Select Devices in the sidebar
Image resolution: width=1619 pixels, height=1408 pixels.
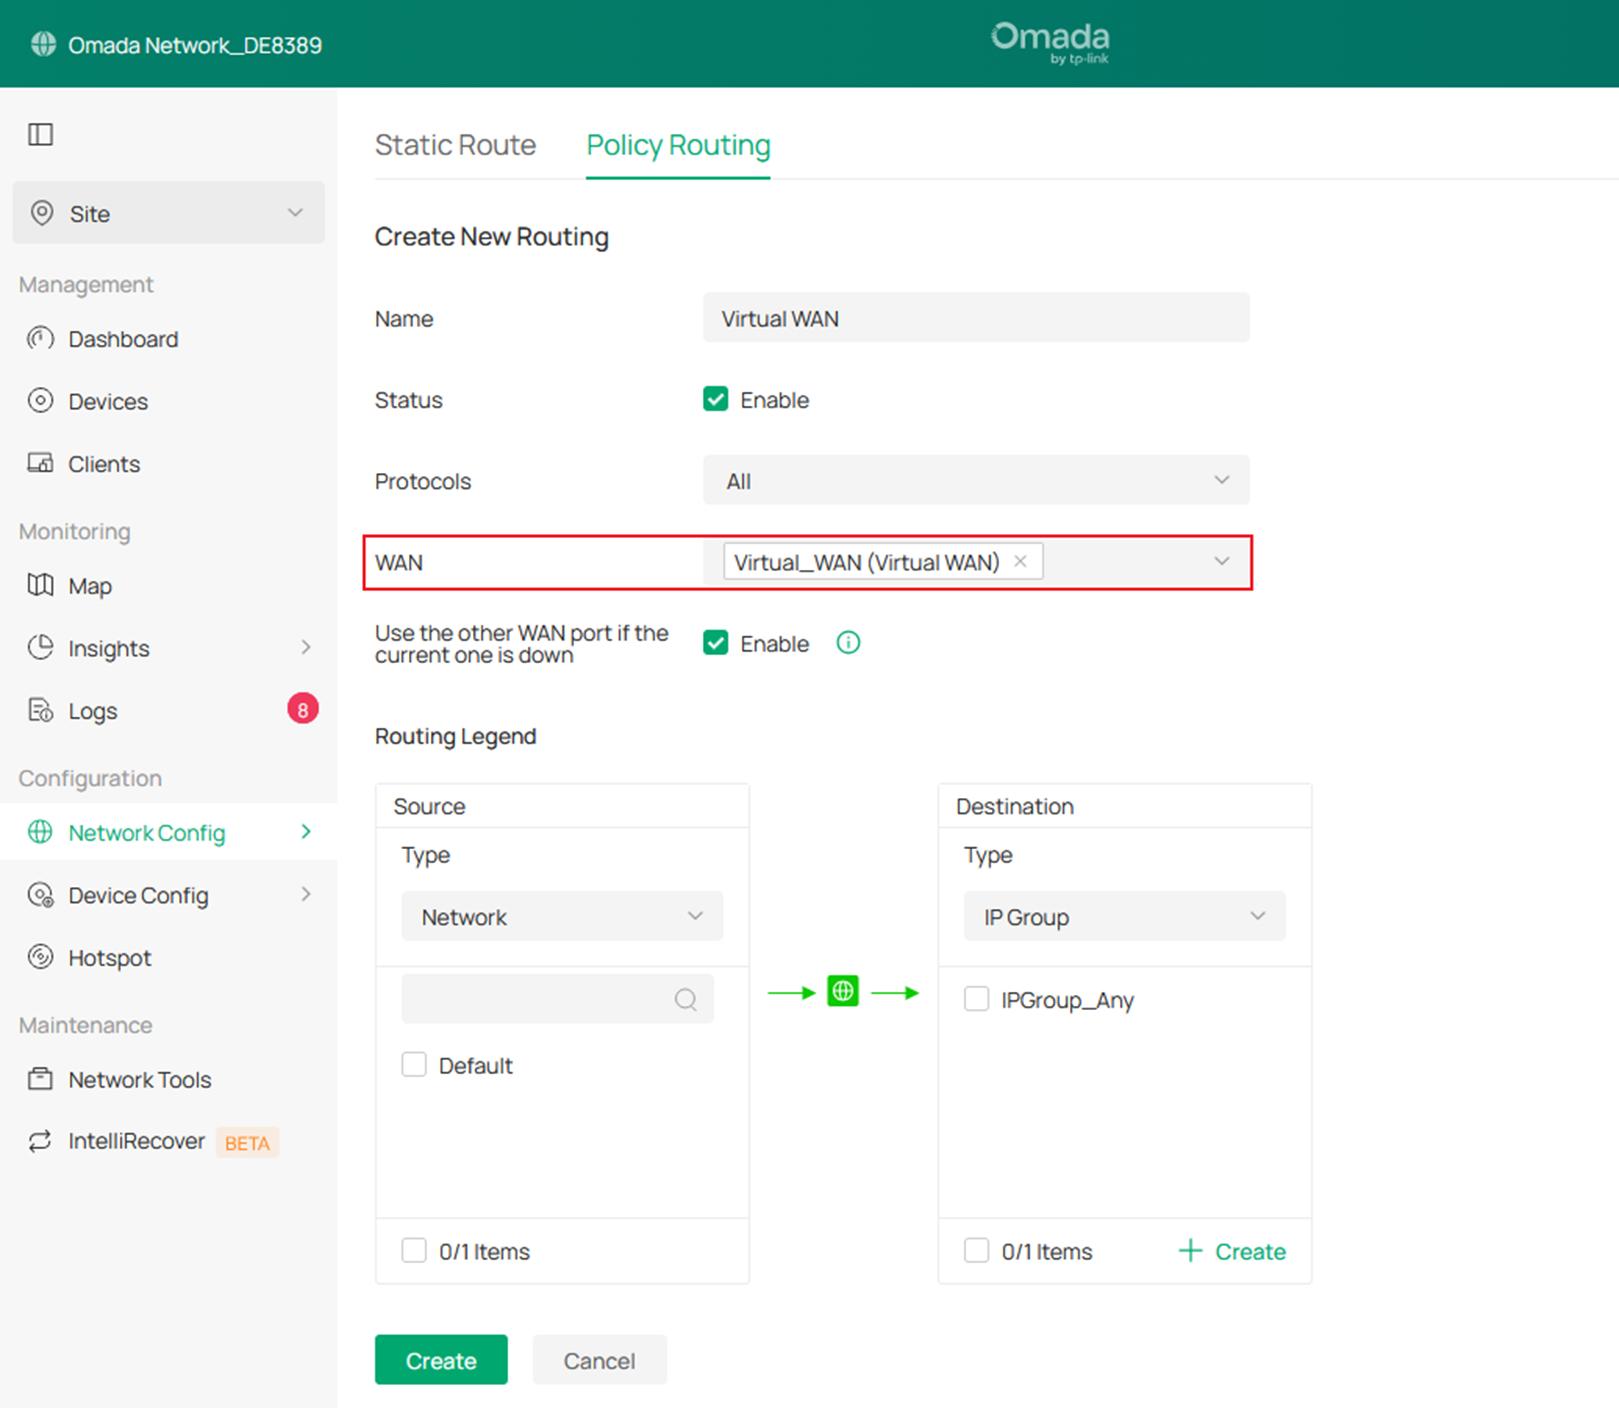tap(107, 401)
